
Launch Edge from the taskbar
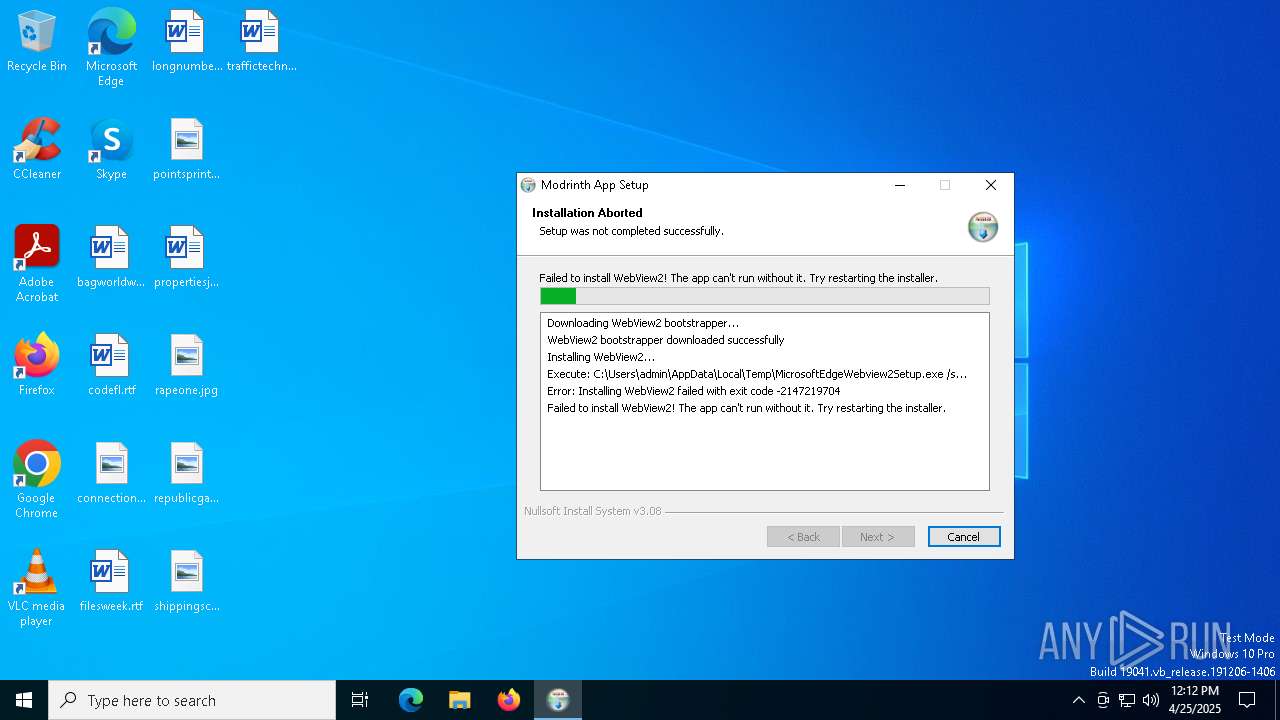(x=411, y=700)
